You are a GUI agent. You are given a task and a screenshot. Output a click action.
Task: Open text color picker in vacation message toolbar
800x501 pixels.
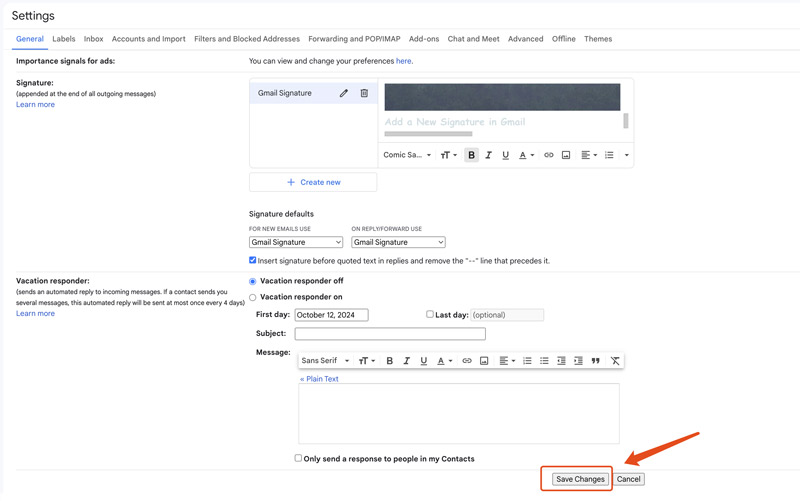(x=444, y=361)
